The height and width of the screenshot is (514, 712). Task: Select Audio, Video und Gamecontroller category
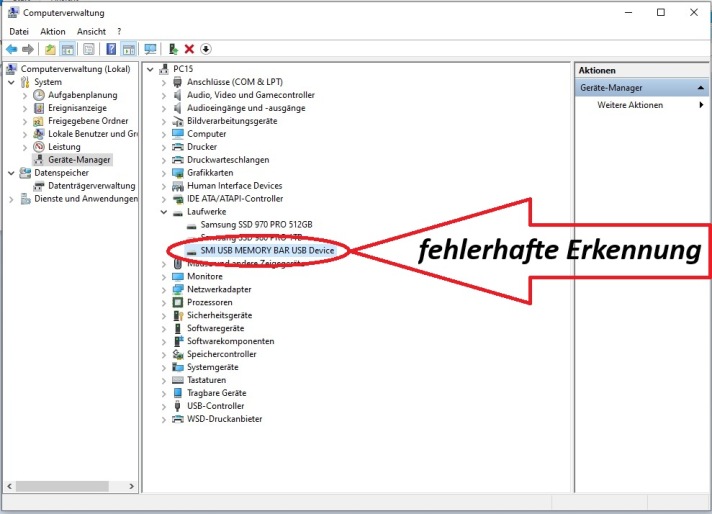[251, 95]
